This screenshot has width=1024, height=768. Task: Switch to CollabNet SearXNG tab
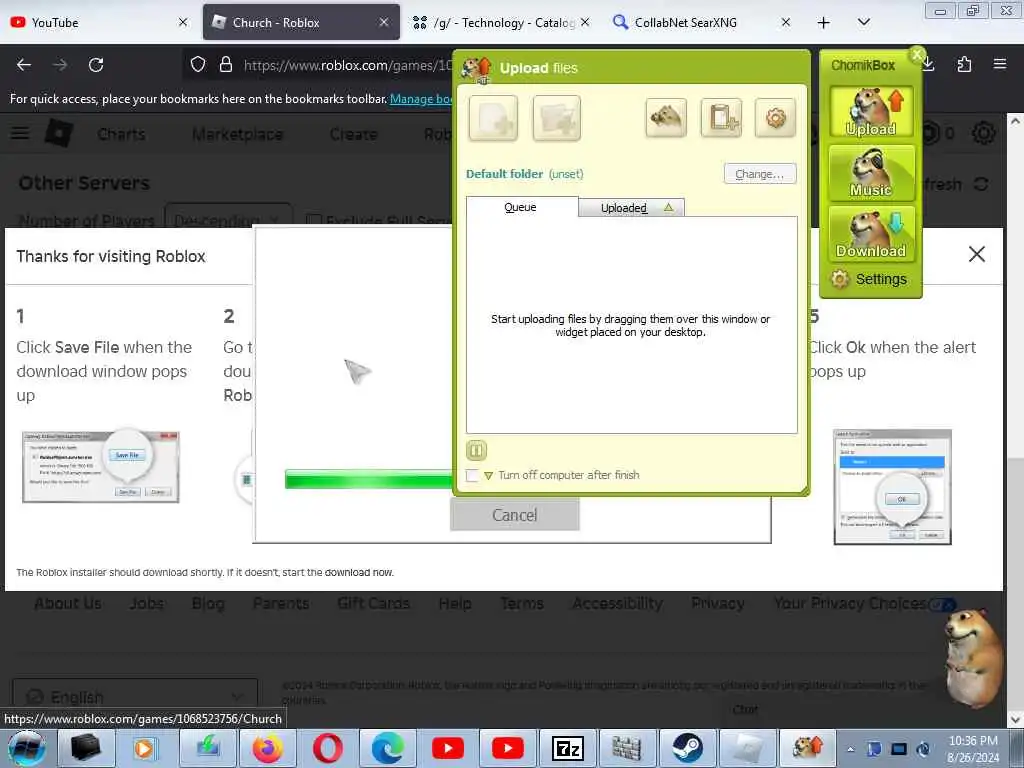click(x=701, y=22)
